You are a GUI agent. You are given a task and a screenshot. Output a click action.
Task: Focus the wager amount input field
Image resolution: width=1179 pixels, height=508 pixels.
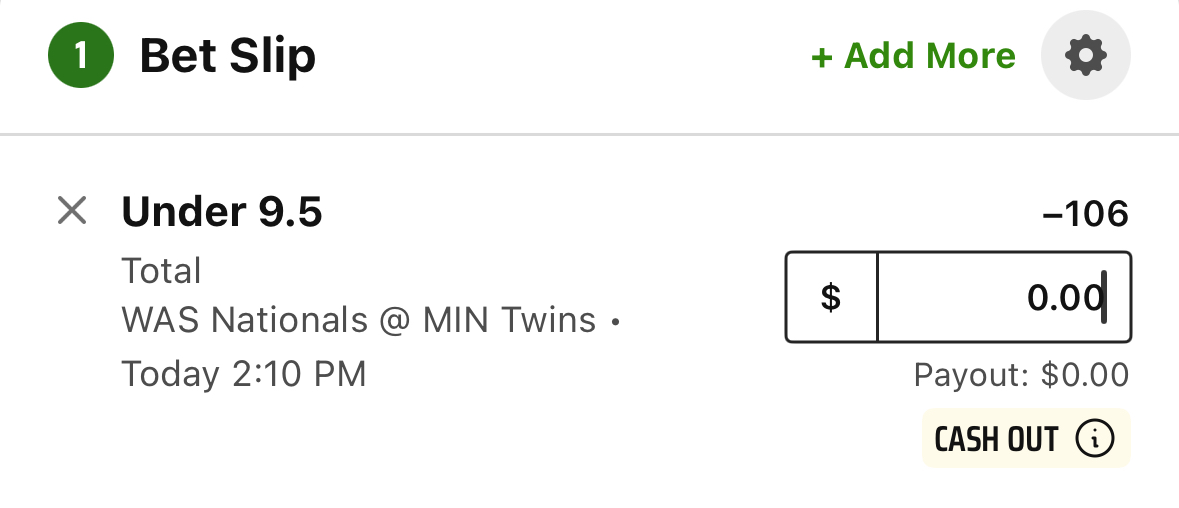point(1004,297)
